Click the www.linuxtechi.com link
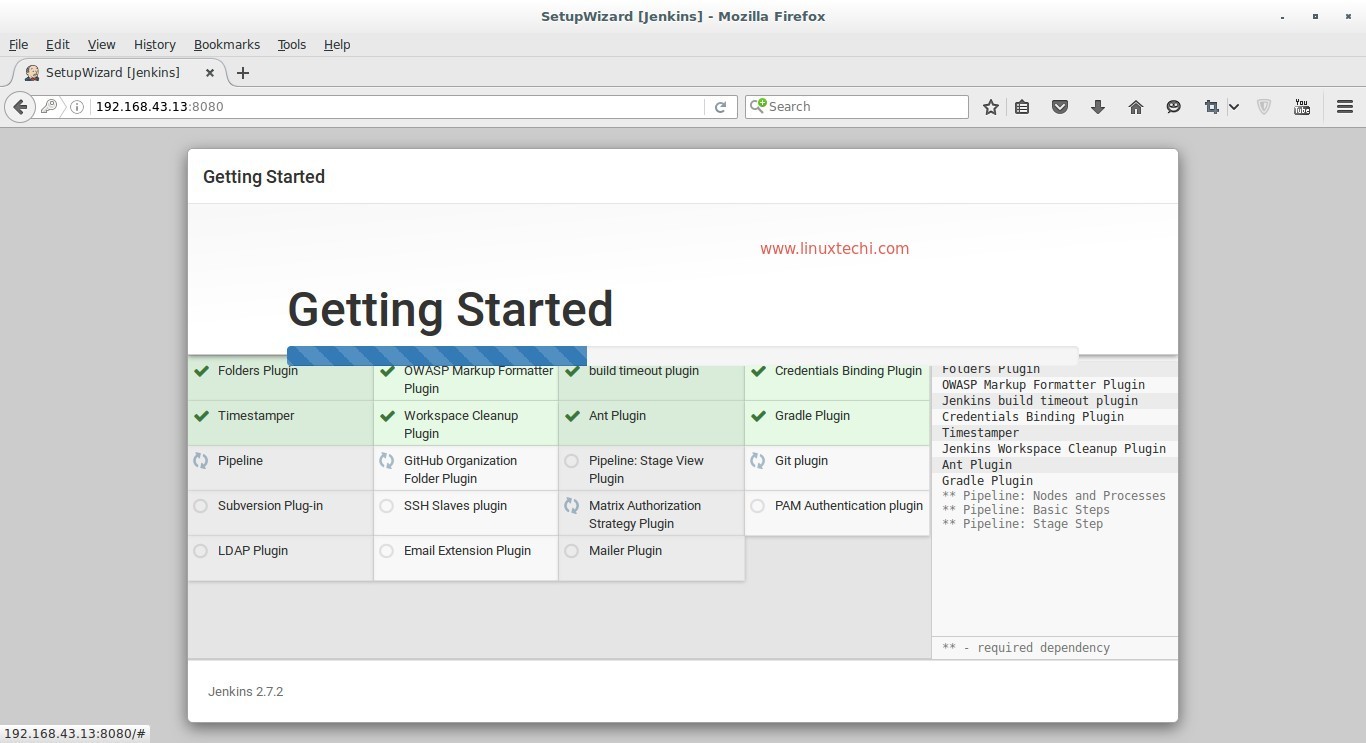Screen dimensions: 1366x743 834,248
